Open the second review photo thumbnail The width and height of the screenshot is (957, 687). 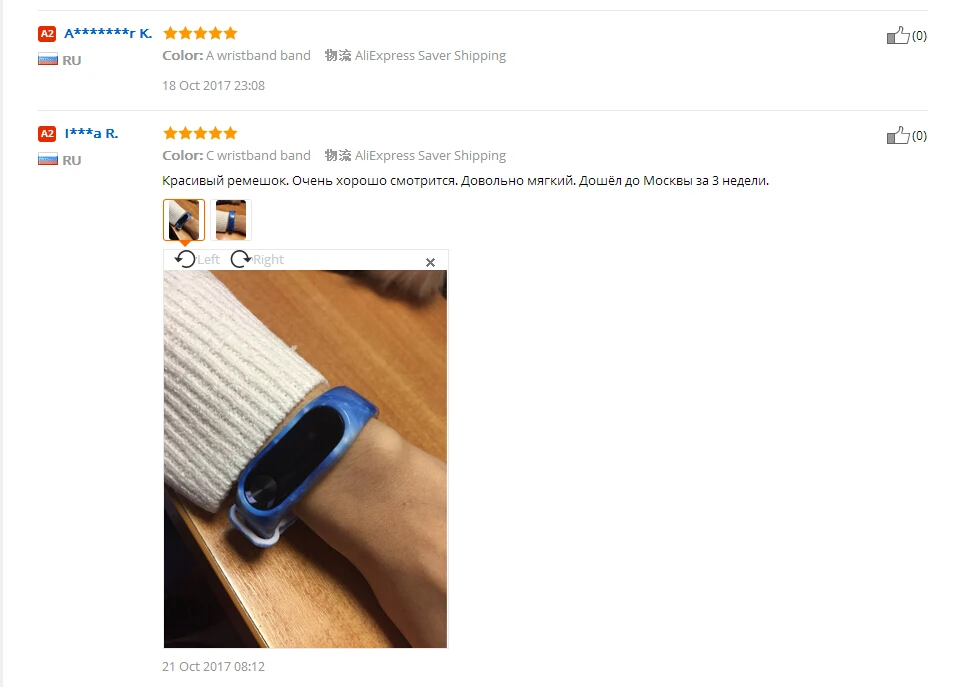click(x=231, y=220)
